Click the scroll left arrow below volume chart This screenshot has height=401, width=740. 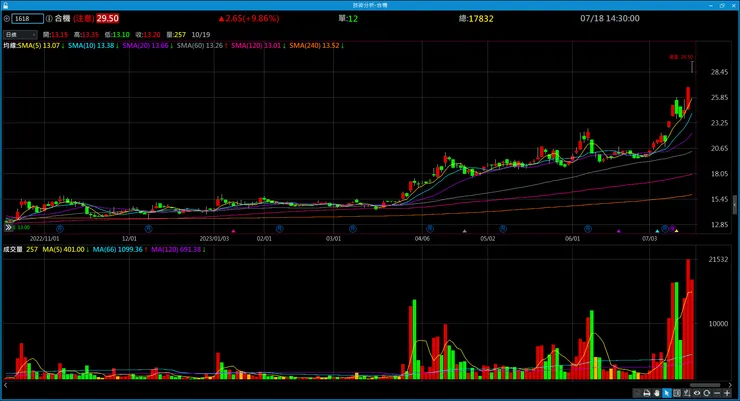[5, 385]
